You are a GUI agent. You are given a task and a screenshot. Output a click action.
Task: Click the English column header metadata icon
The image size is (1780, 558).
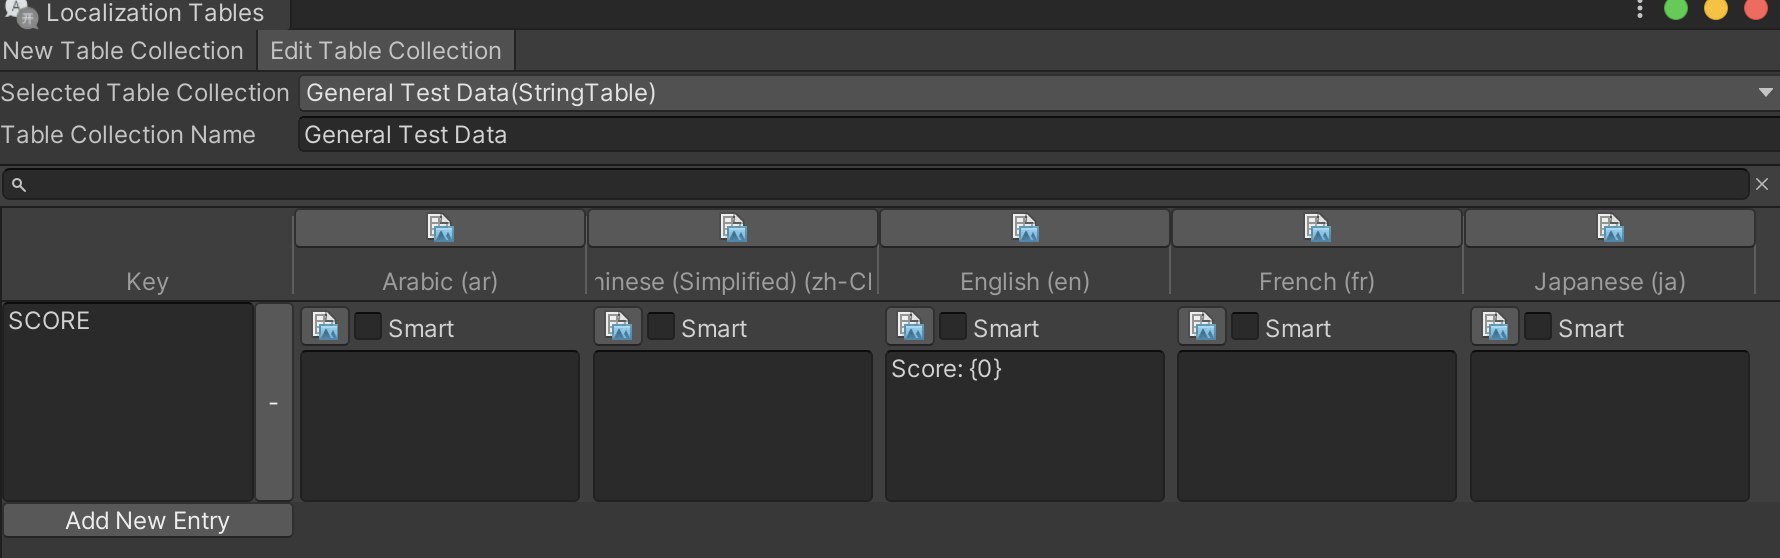coord(1025,228)
